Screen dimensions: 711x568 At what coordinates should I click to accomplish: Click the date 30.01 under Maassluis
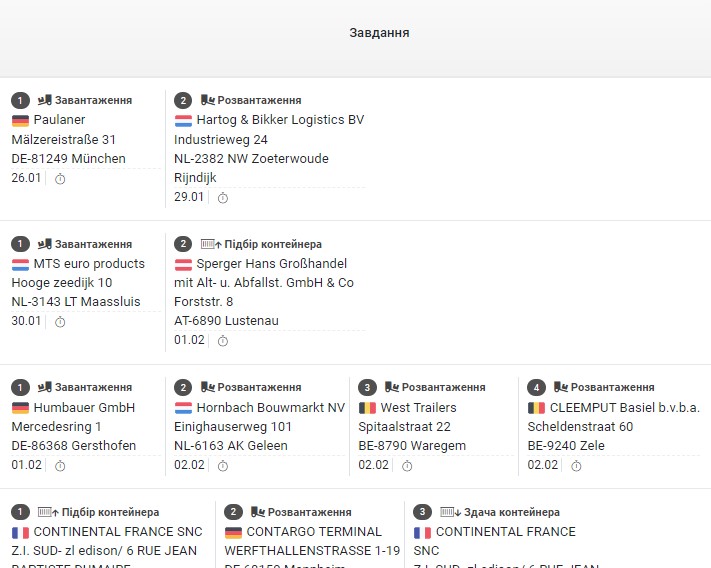point(26,321)
